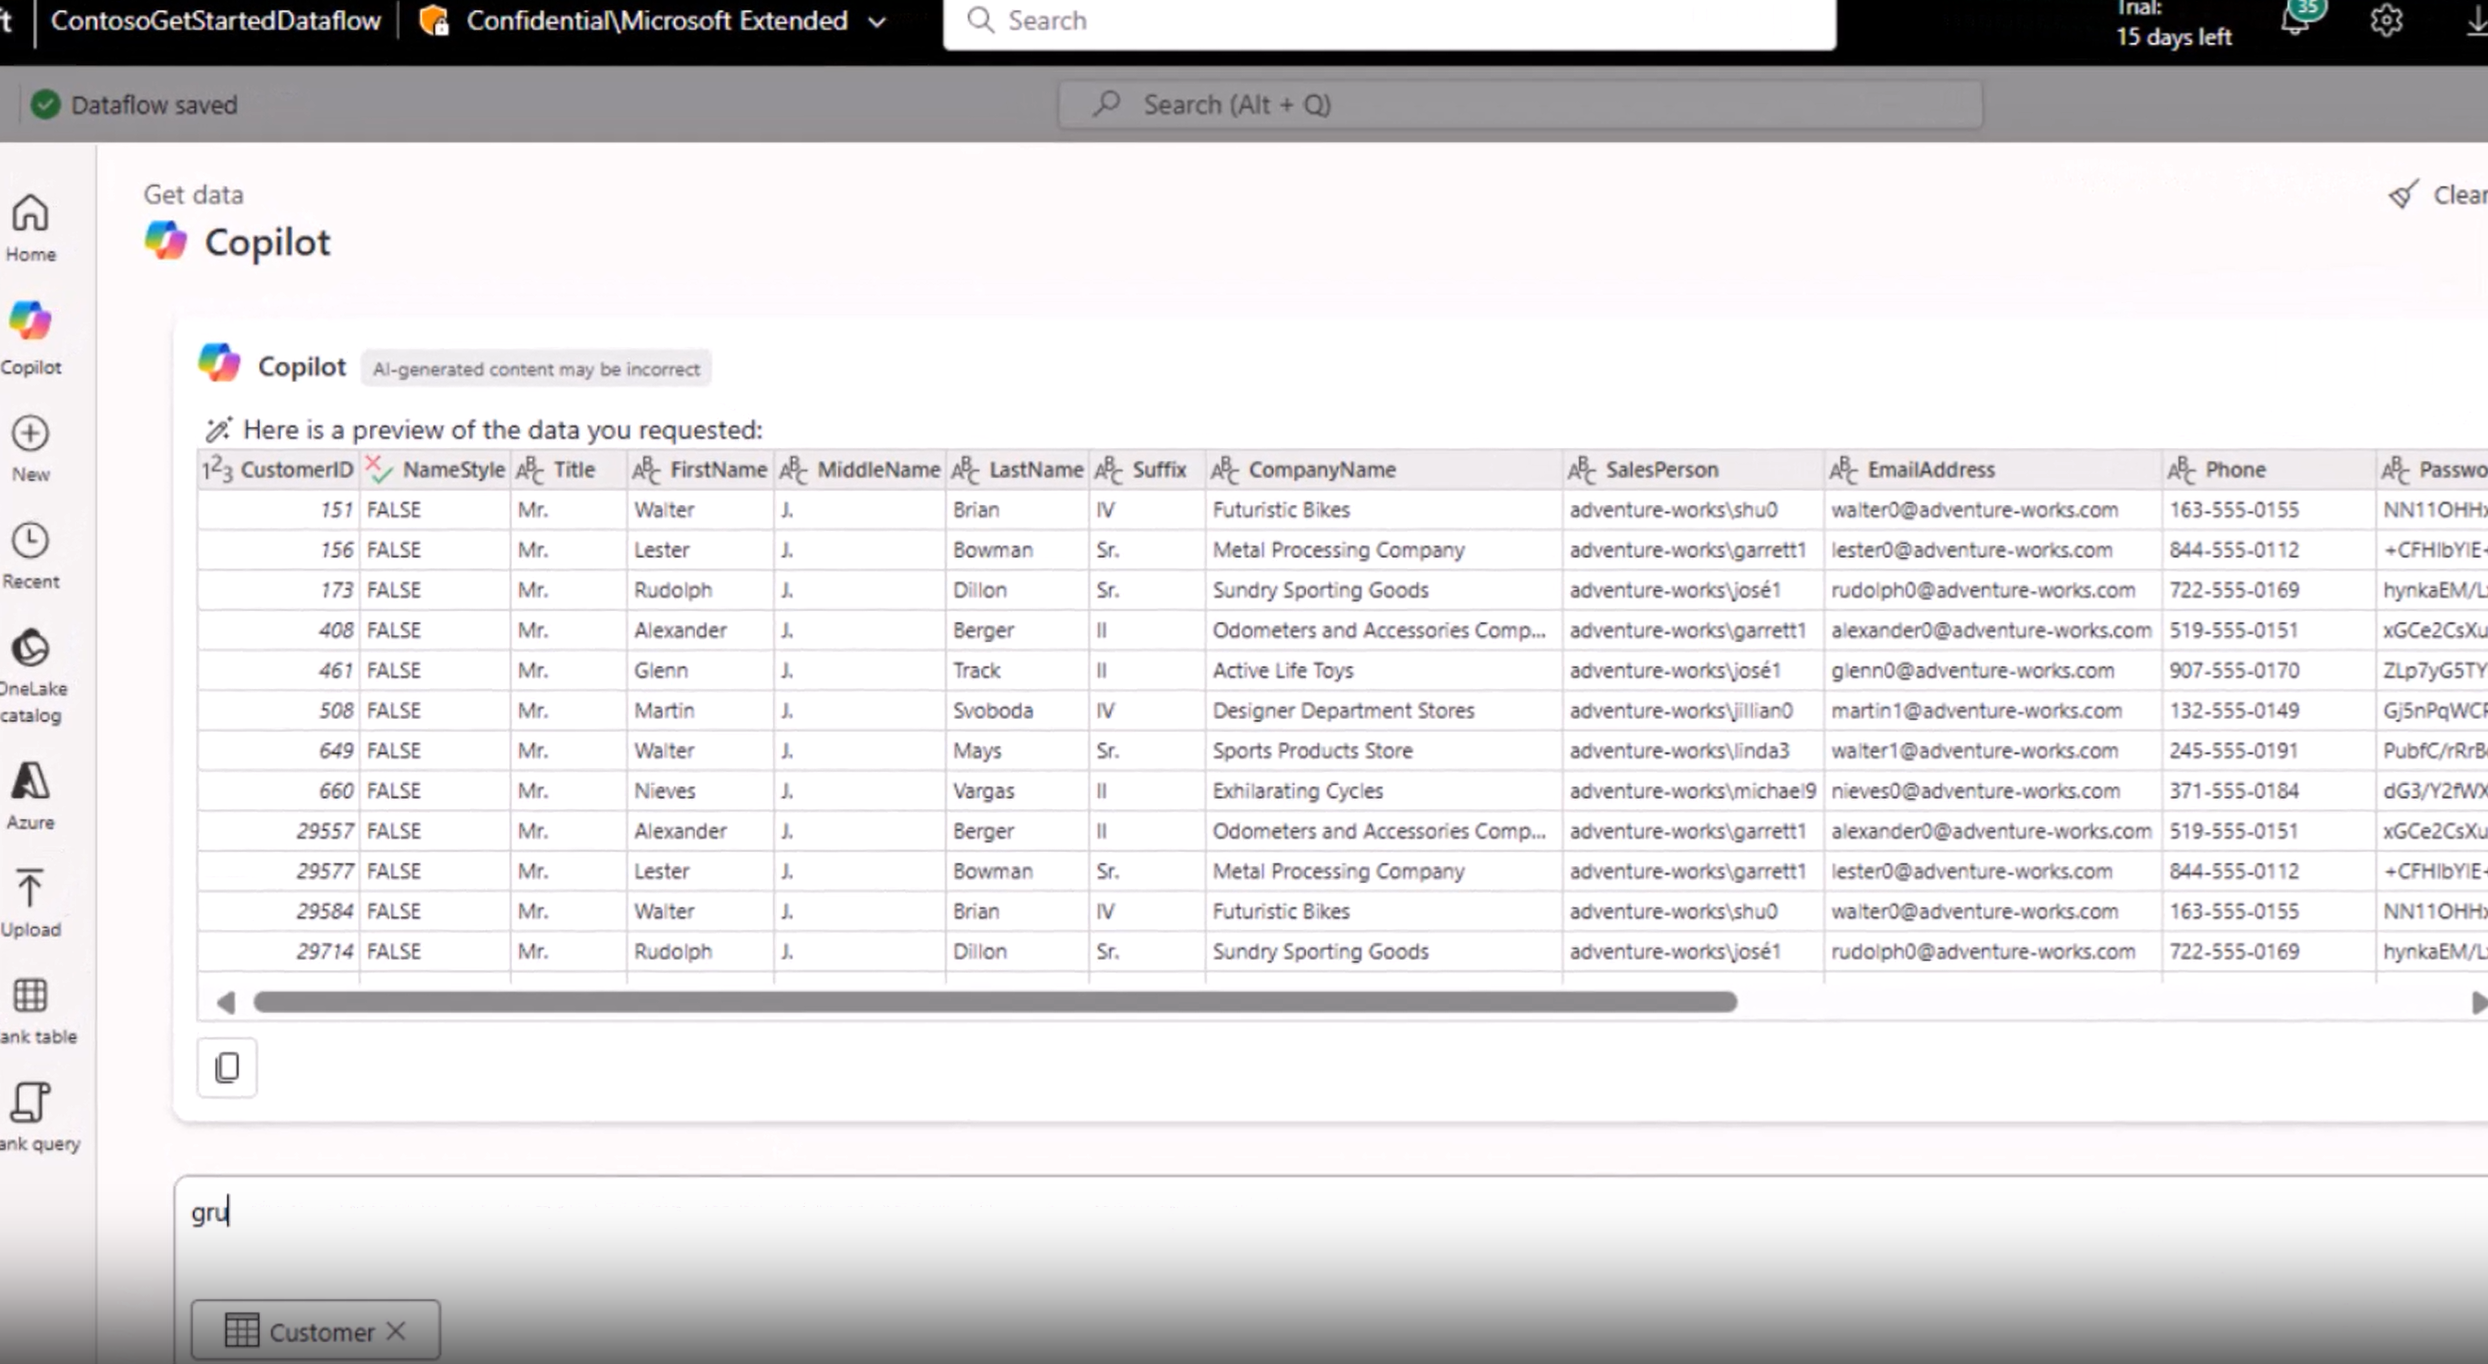Open the notifications bell icon
This screenshot has width=2488, height=1364.
(x=2295, y=20)
